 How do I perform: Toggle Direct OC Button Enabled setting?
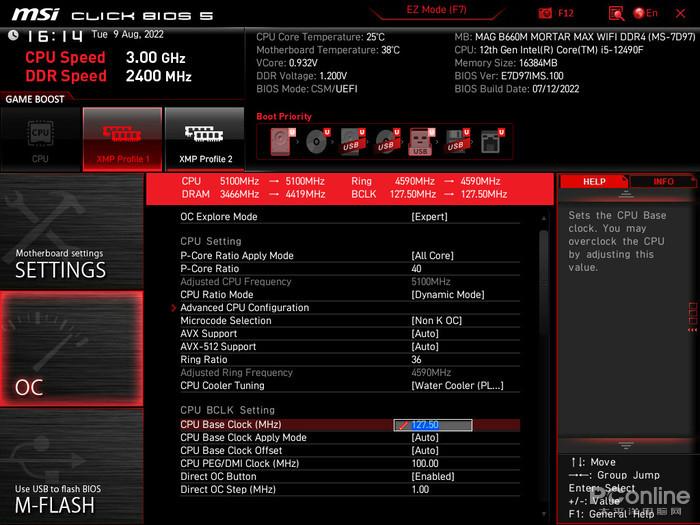(x=433, y=476)
